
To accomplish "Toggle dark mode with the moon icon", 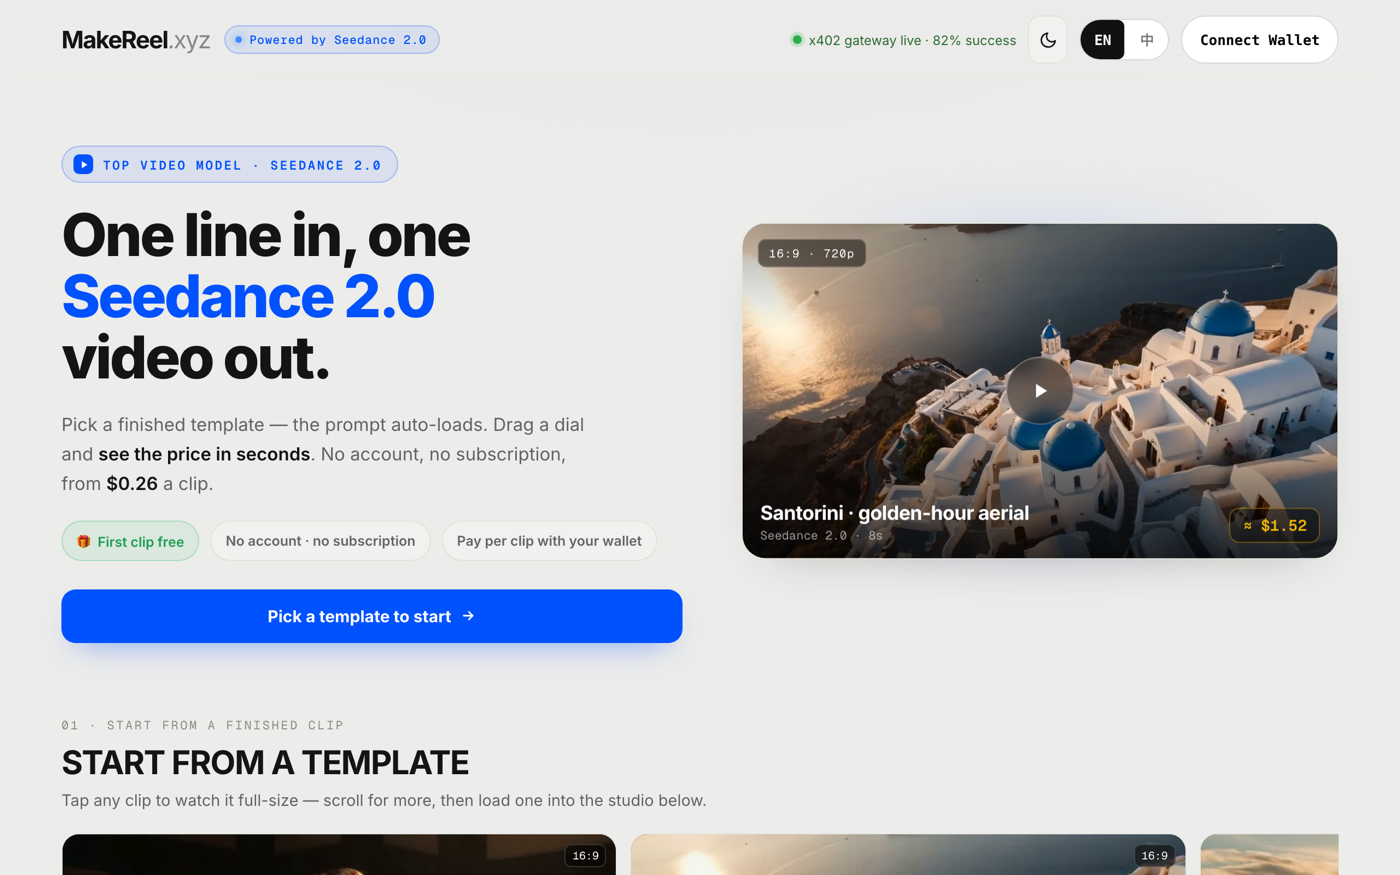I will coord(1047,40).
